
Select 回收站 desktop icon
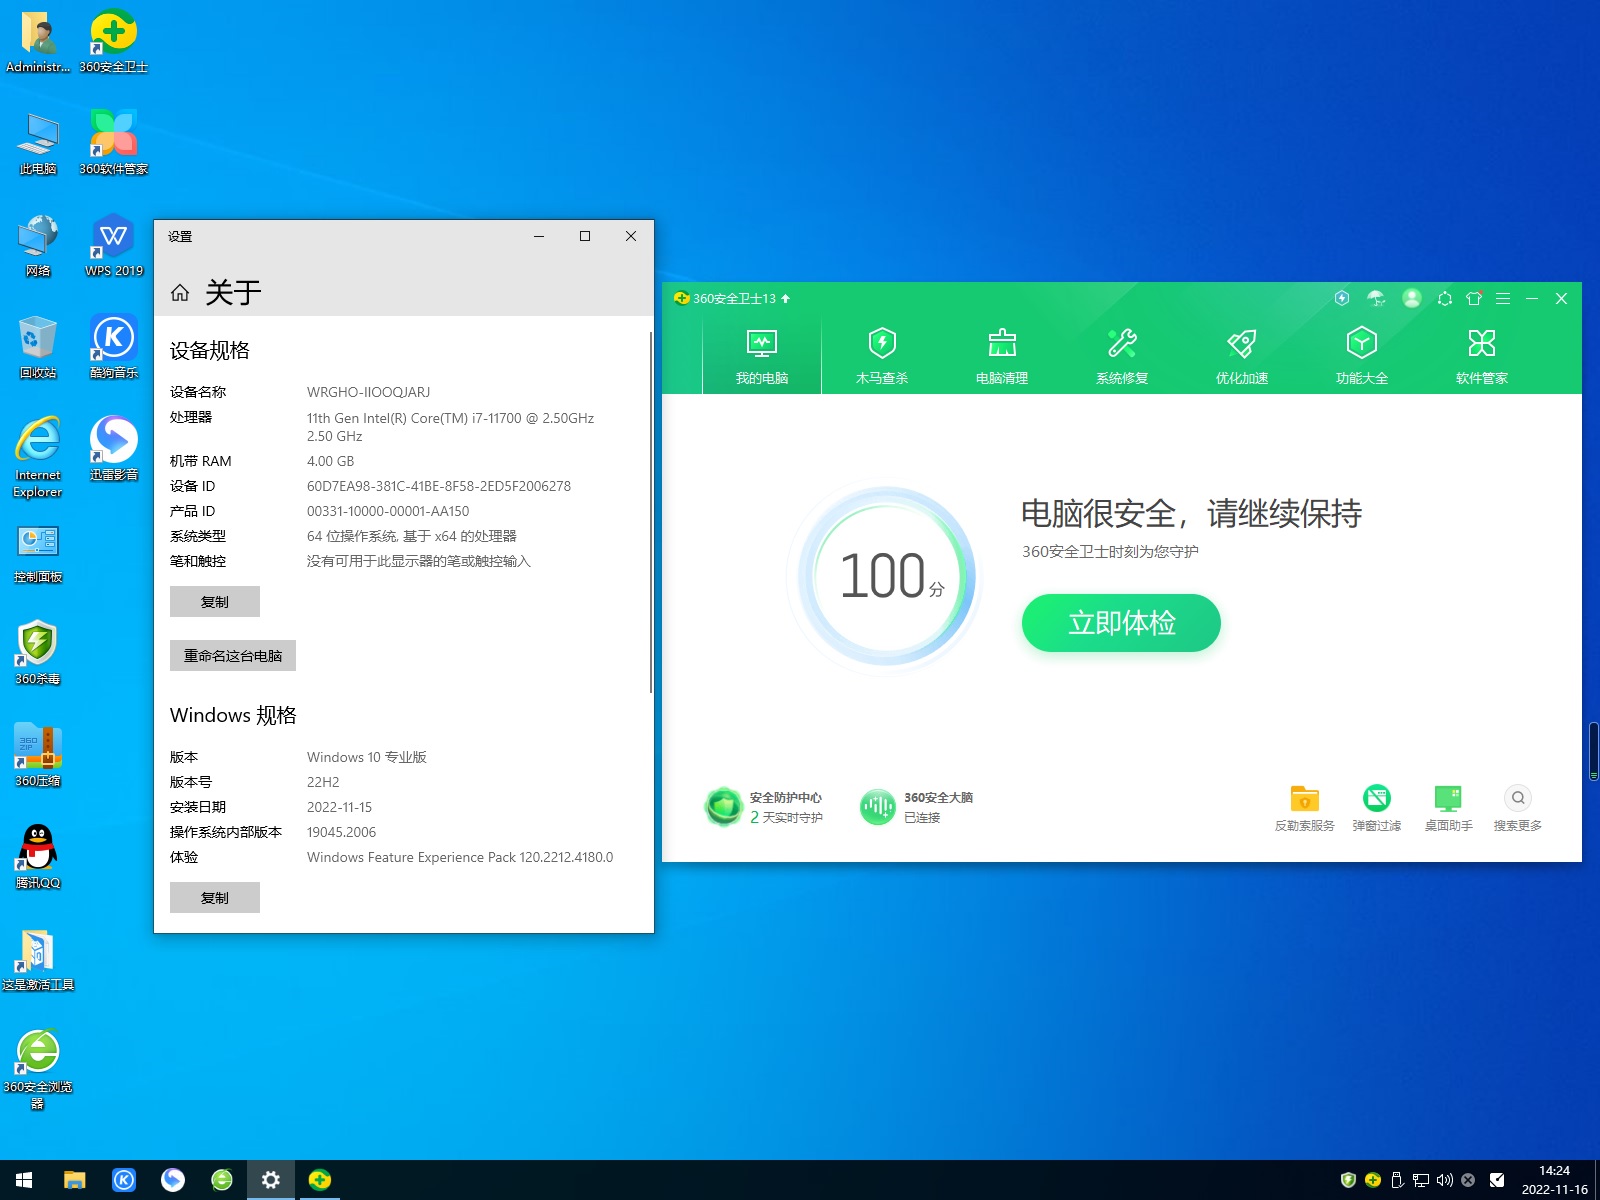coord(38,348)
